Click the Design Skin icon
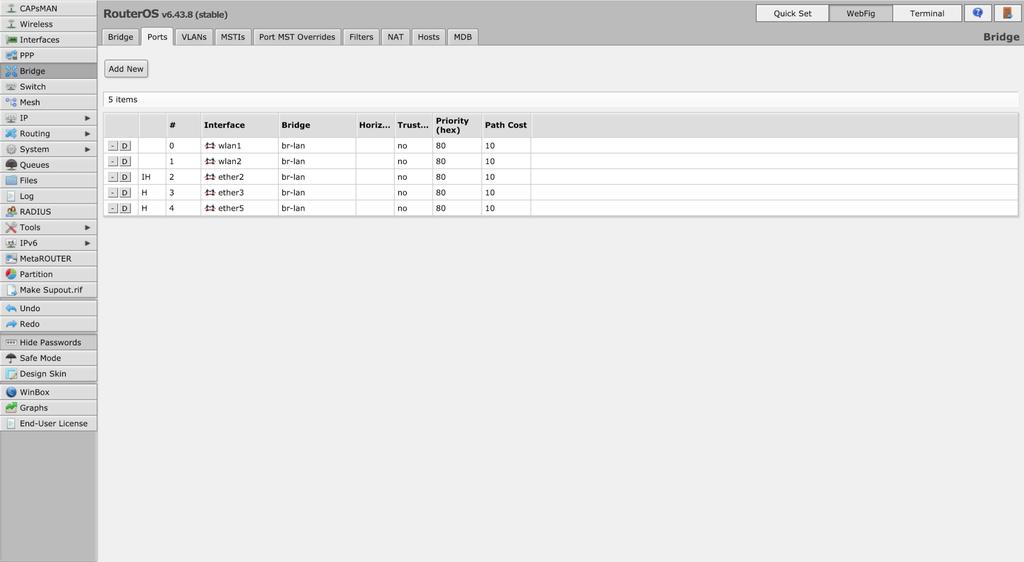 click(x=11, y=374)
